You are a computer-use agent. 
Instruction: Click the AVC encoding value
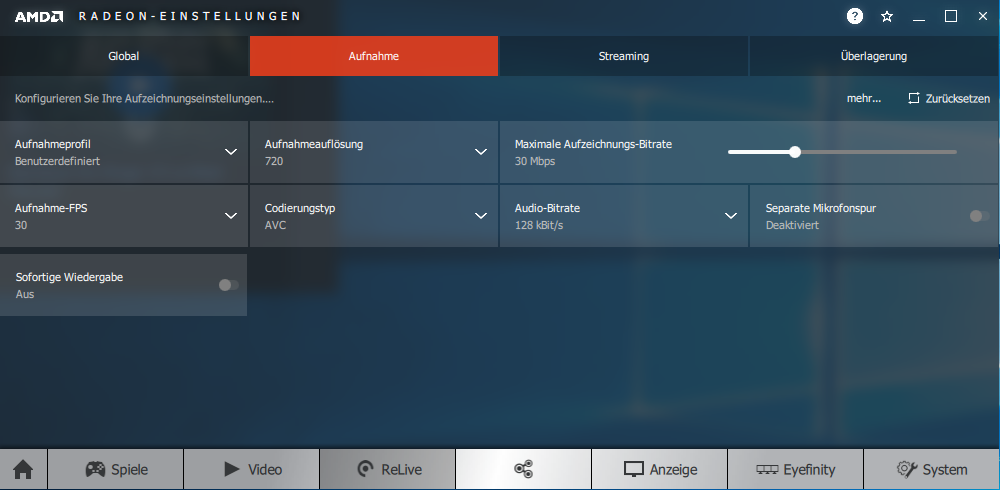point(276,225)
